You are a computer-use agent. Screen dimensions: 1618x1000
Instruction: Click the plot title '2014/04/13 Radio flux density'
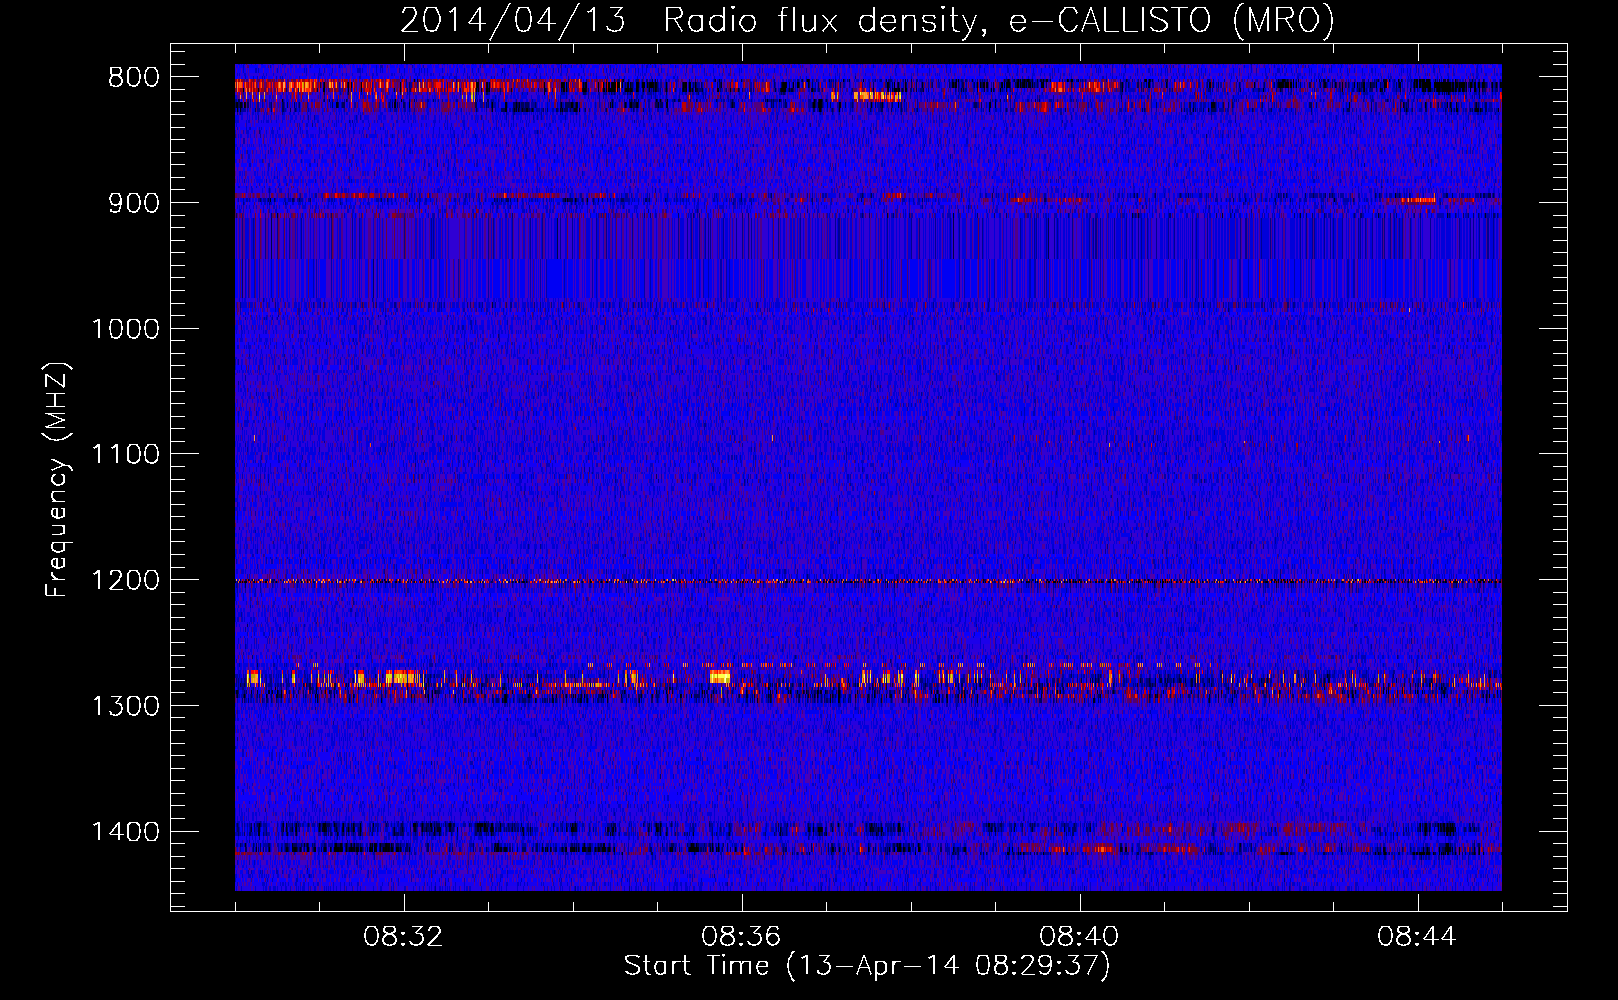click(690, 20)
